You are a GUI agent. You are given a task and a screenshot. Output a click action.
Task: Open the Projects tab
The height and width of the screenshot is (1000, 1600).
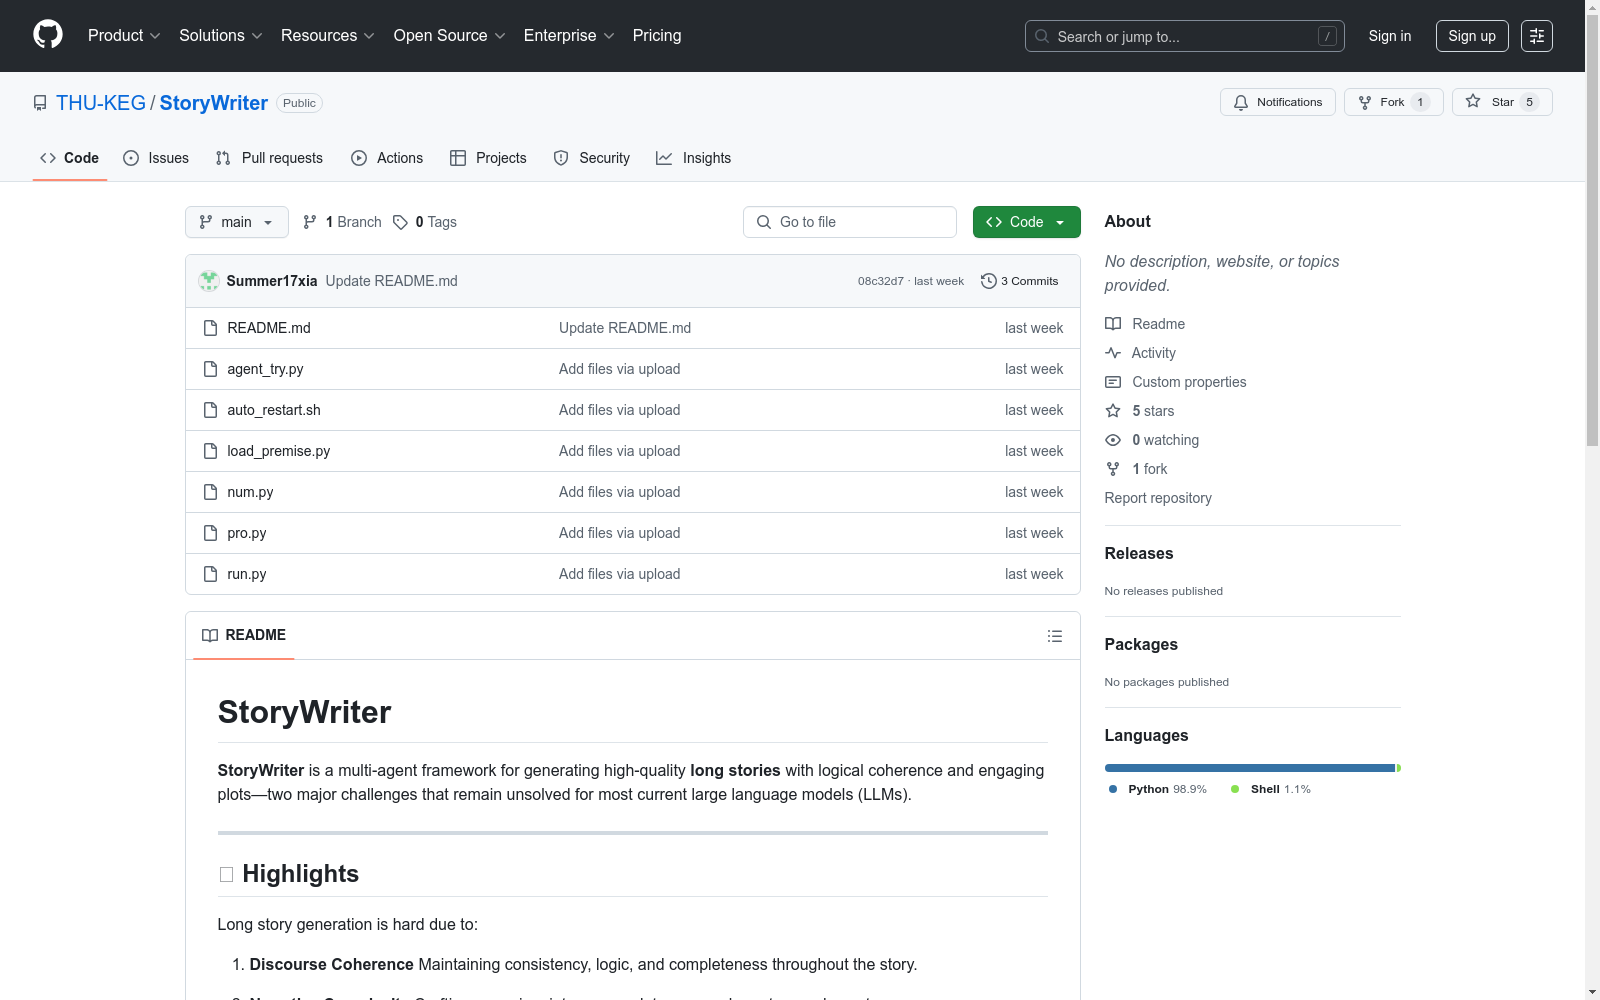coord(488,158)
